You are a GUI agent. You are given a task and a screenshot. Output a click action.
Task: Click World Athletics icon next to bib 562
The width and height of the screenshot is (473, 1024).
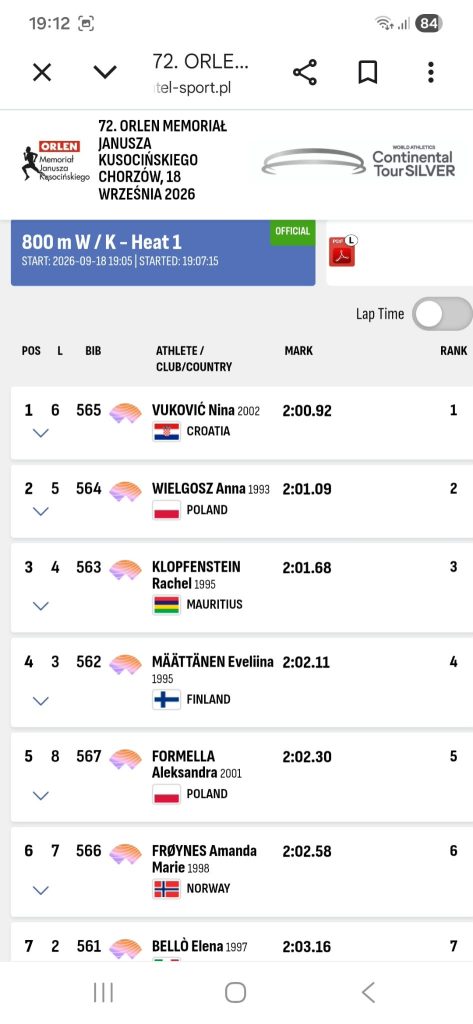(x=125, y=664)
